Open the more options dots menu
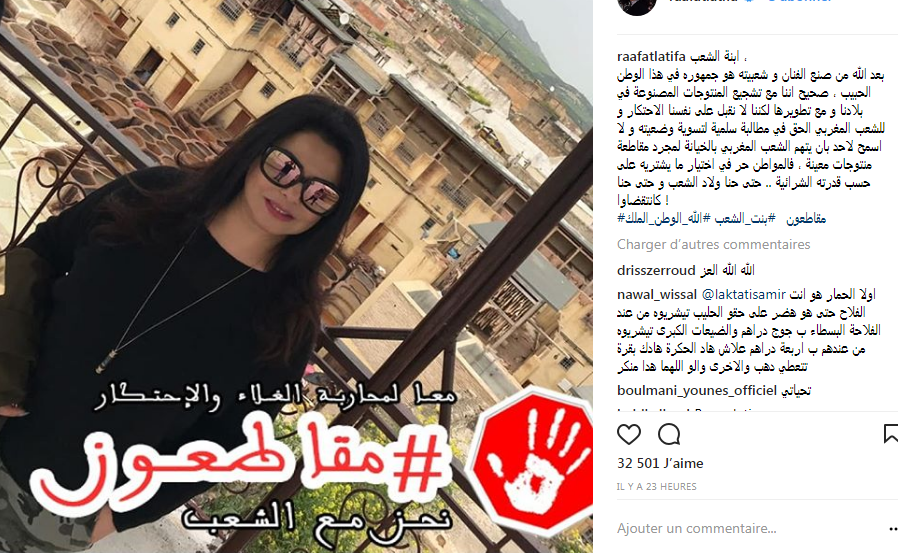Viewport: 898px width, 553px height. tap(892, 528)
